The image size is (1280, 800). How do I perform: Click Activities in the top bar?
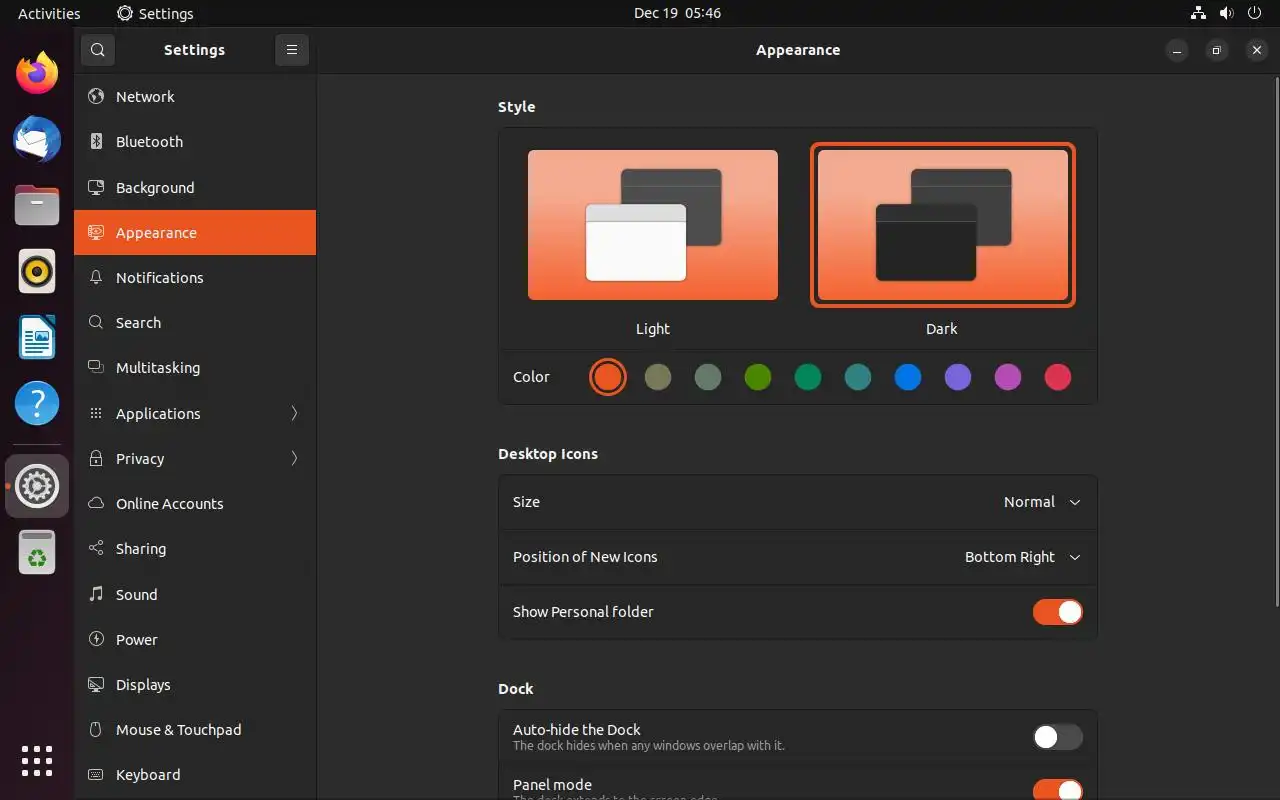pyautogui.click(x=49, y=13)
